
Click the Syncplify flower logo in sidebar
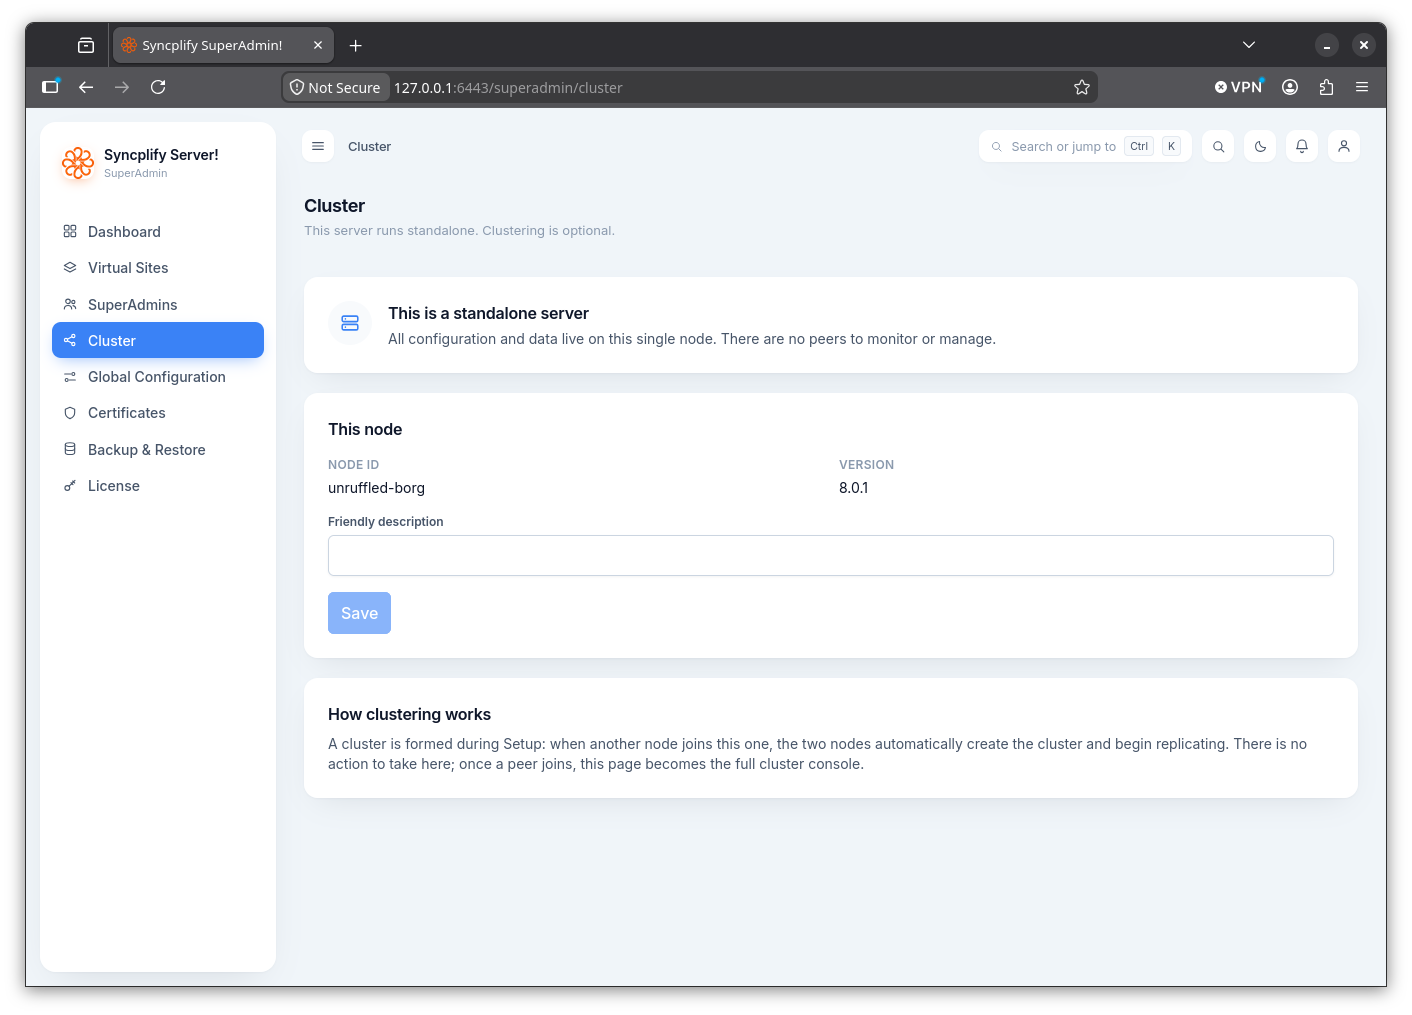pyautogui.click(x=78, y=162)
